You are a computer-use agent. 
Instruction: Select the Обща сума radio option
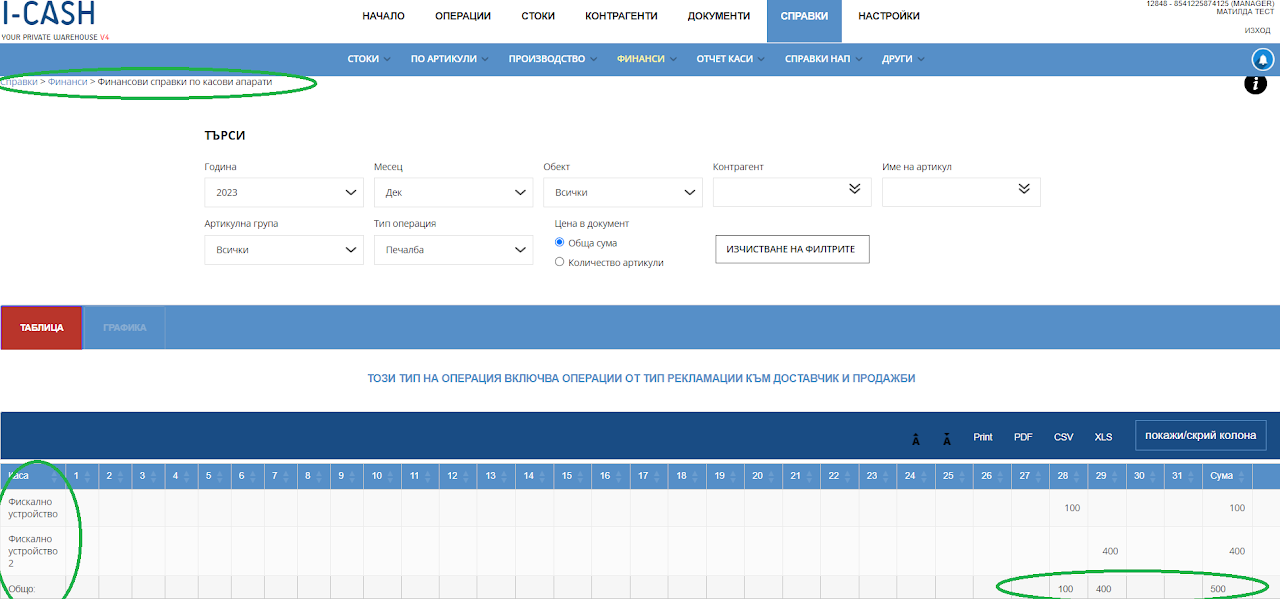[x=560, y=243]
